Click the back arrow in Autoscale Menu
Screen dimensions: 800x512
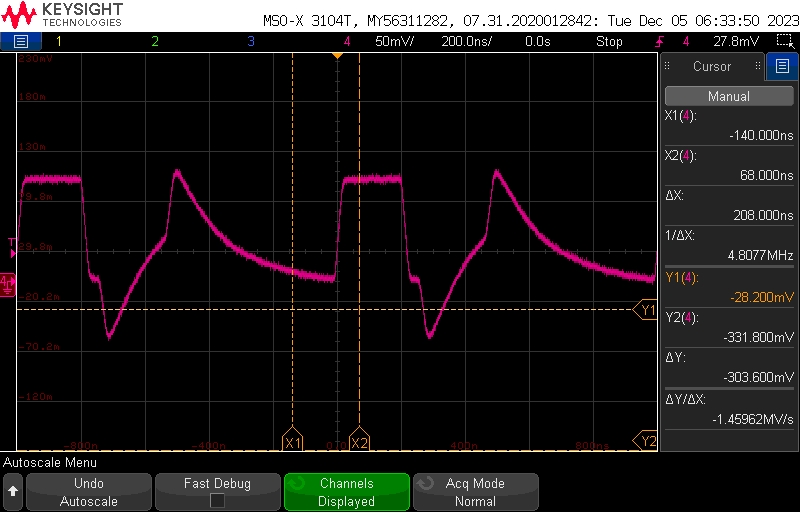(13, 492)
